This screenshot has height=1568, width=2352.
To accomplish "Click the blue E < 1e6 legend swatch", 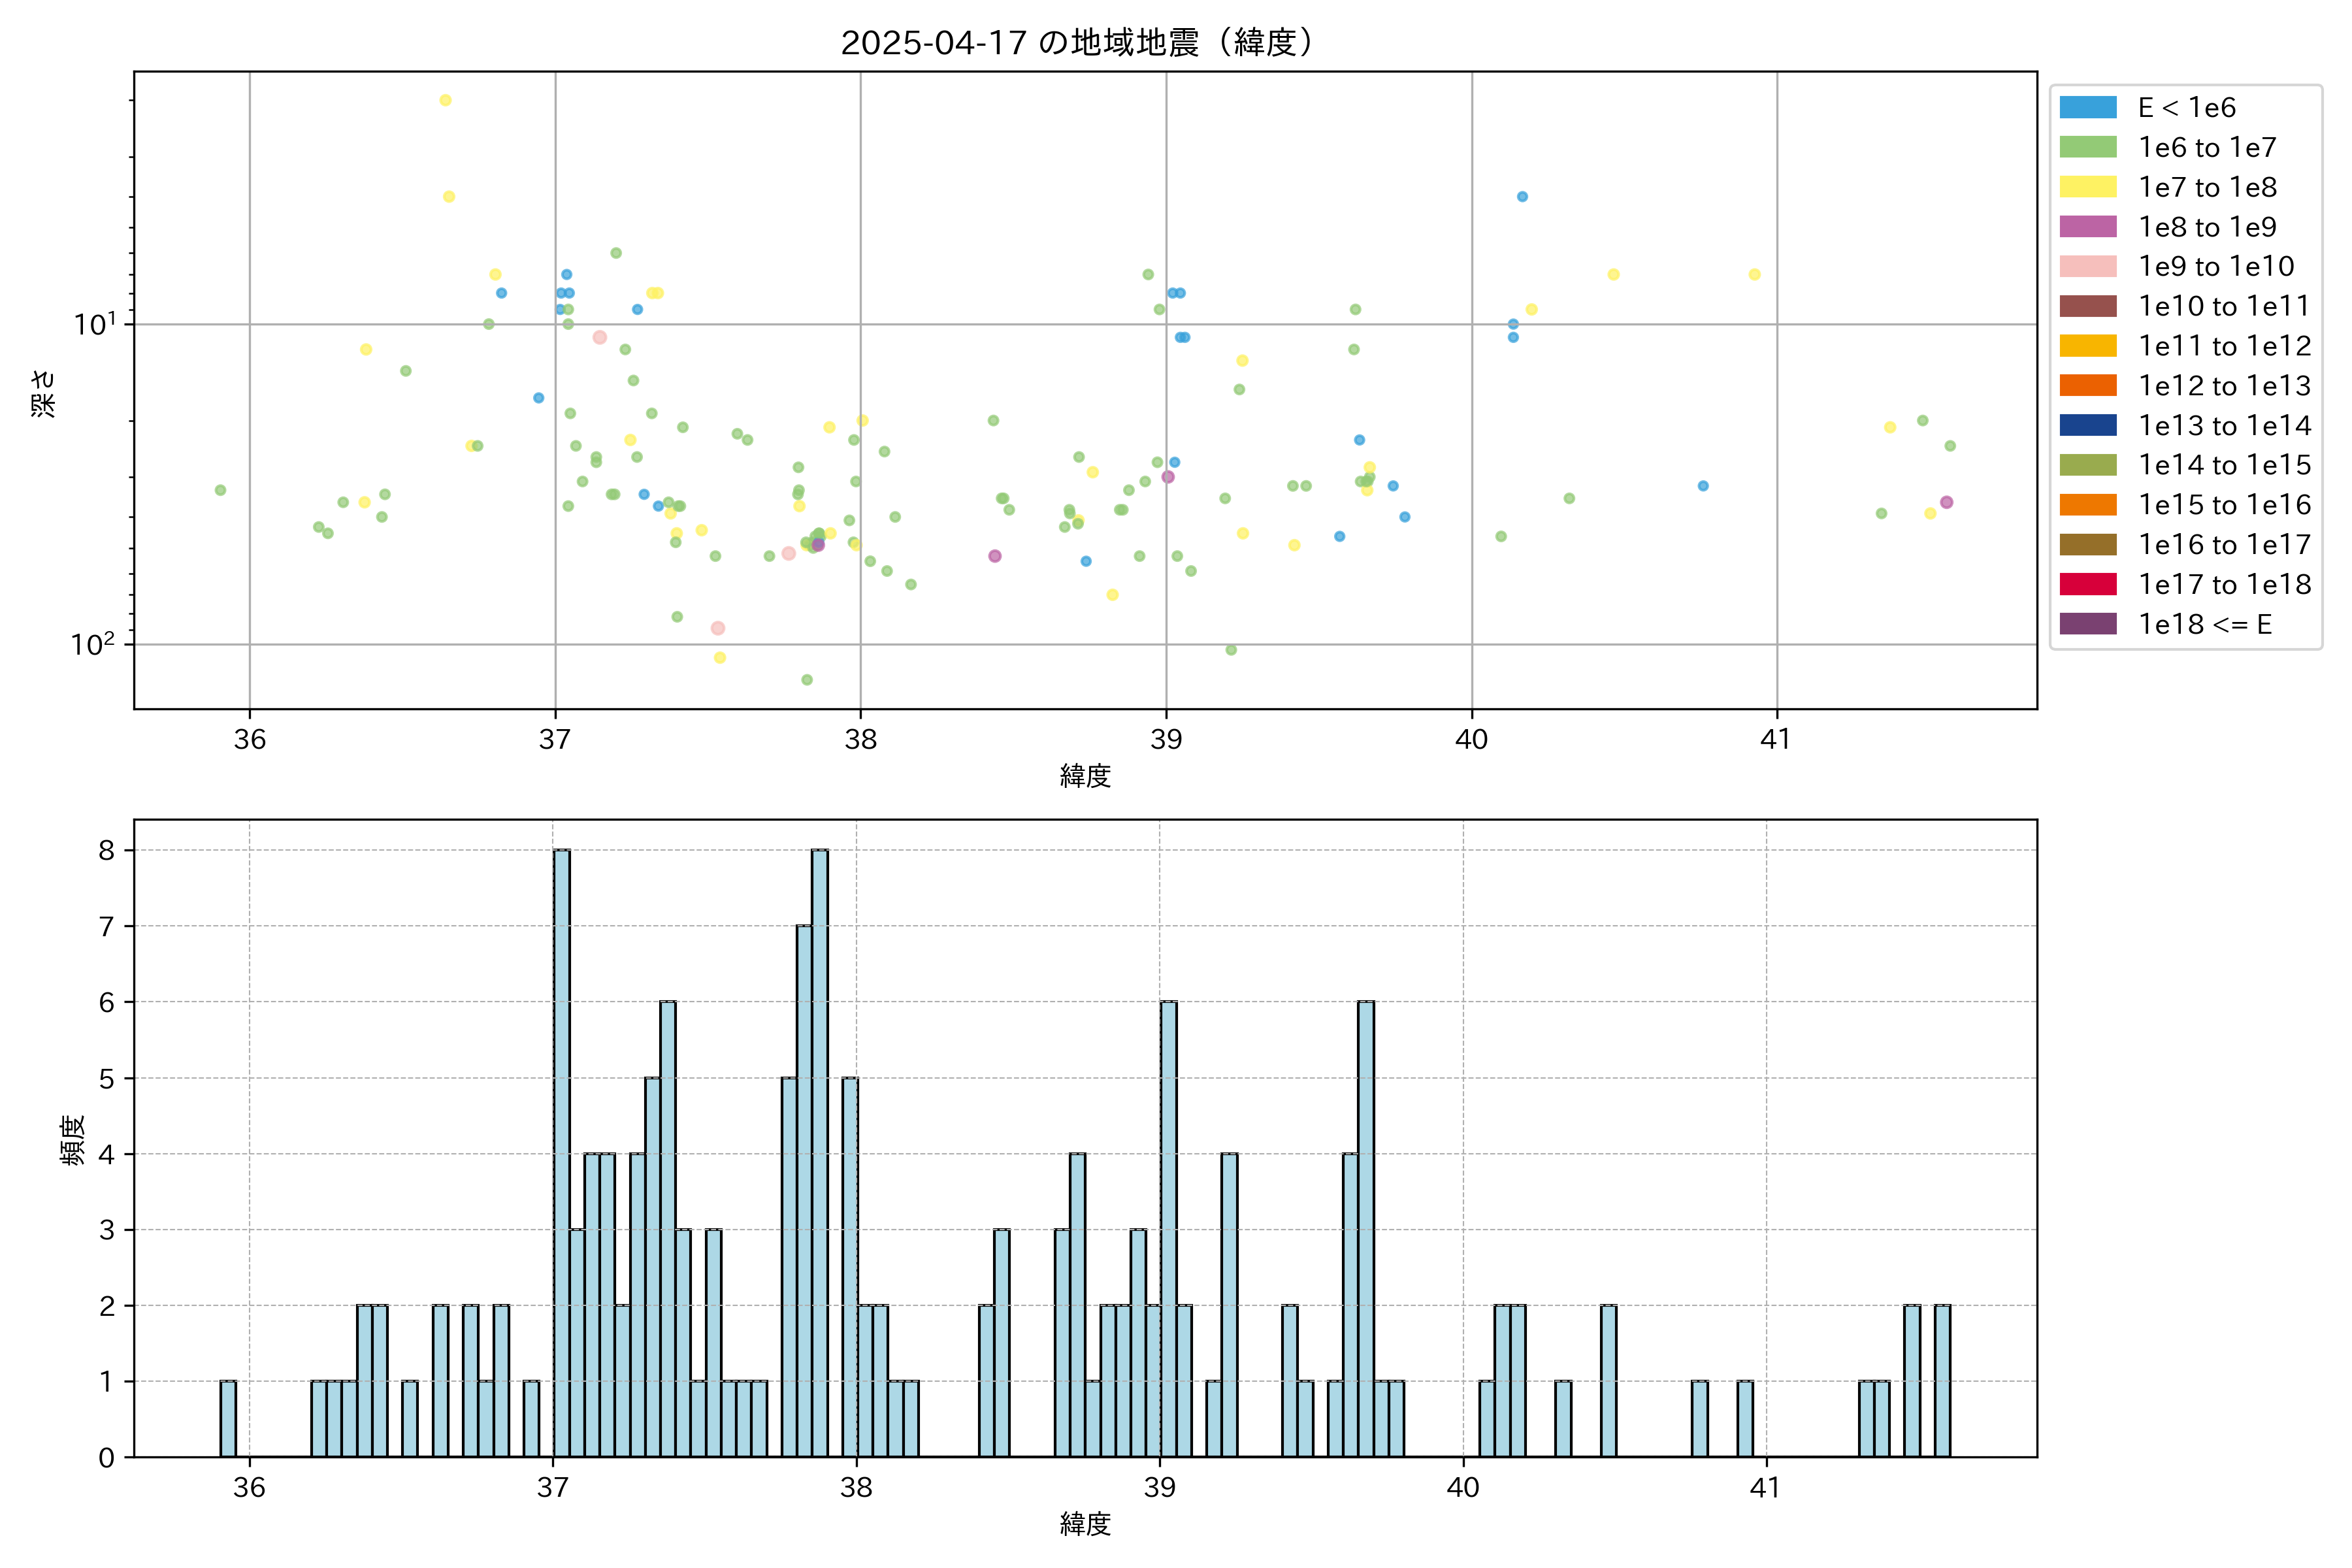I will pos(2088,108).
